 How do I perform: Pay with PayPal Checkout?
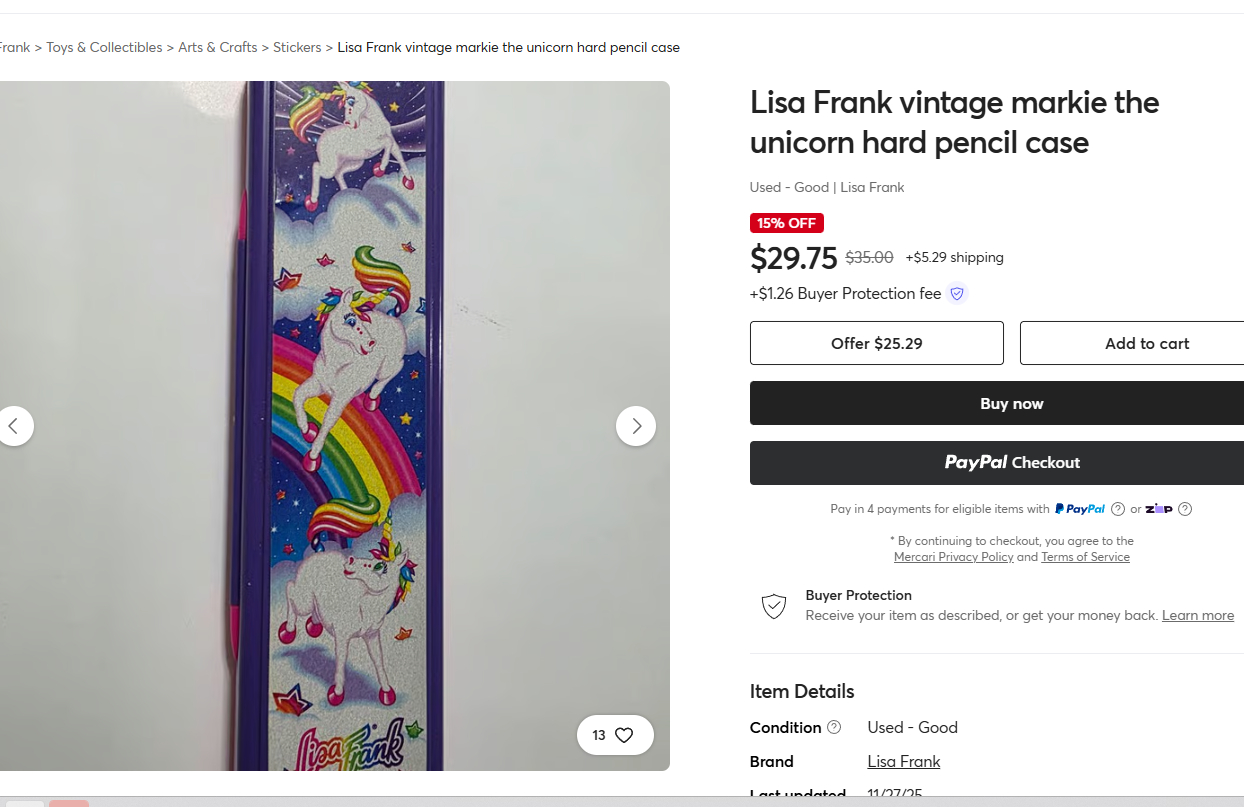[x=1011, y=462]
